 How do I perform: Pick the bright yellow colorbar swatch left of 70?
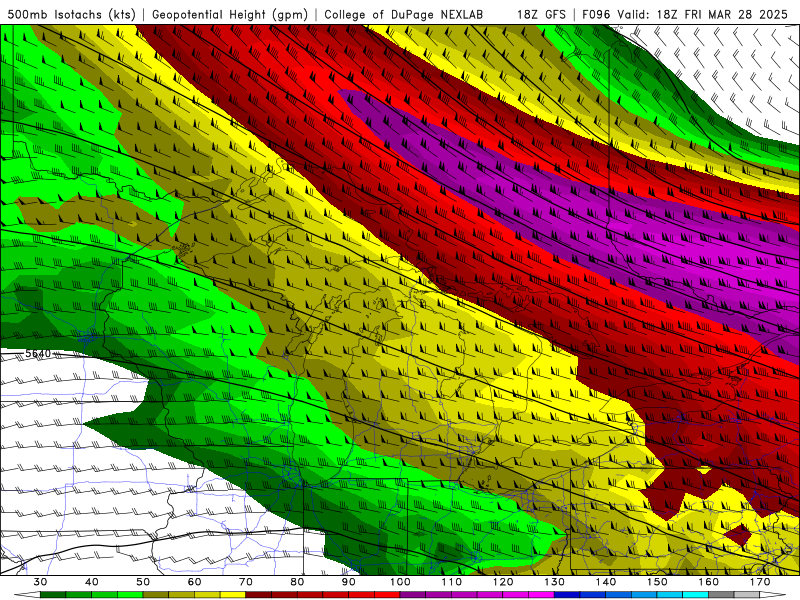[x=233, y=595]
